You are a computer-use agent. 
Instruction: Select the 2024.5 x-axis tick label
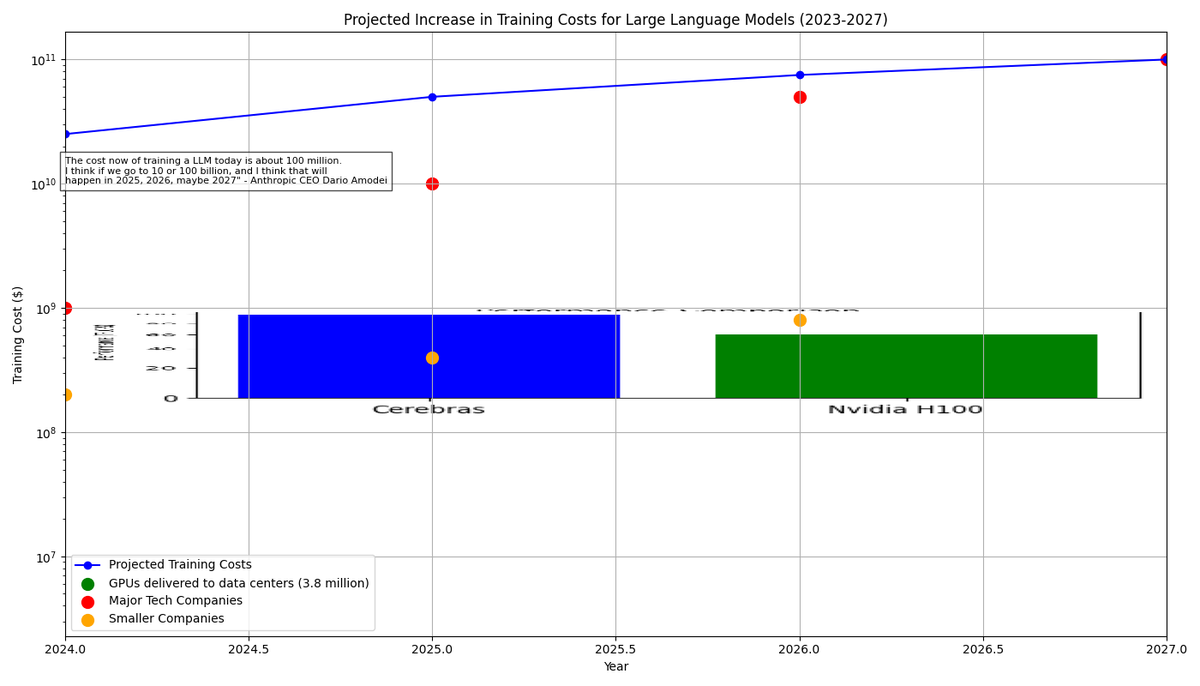(x=249, y=649)
